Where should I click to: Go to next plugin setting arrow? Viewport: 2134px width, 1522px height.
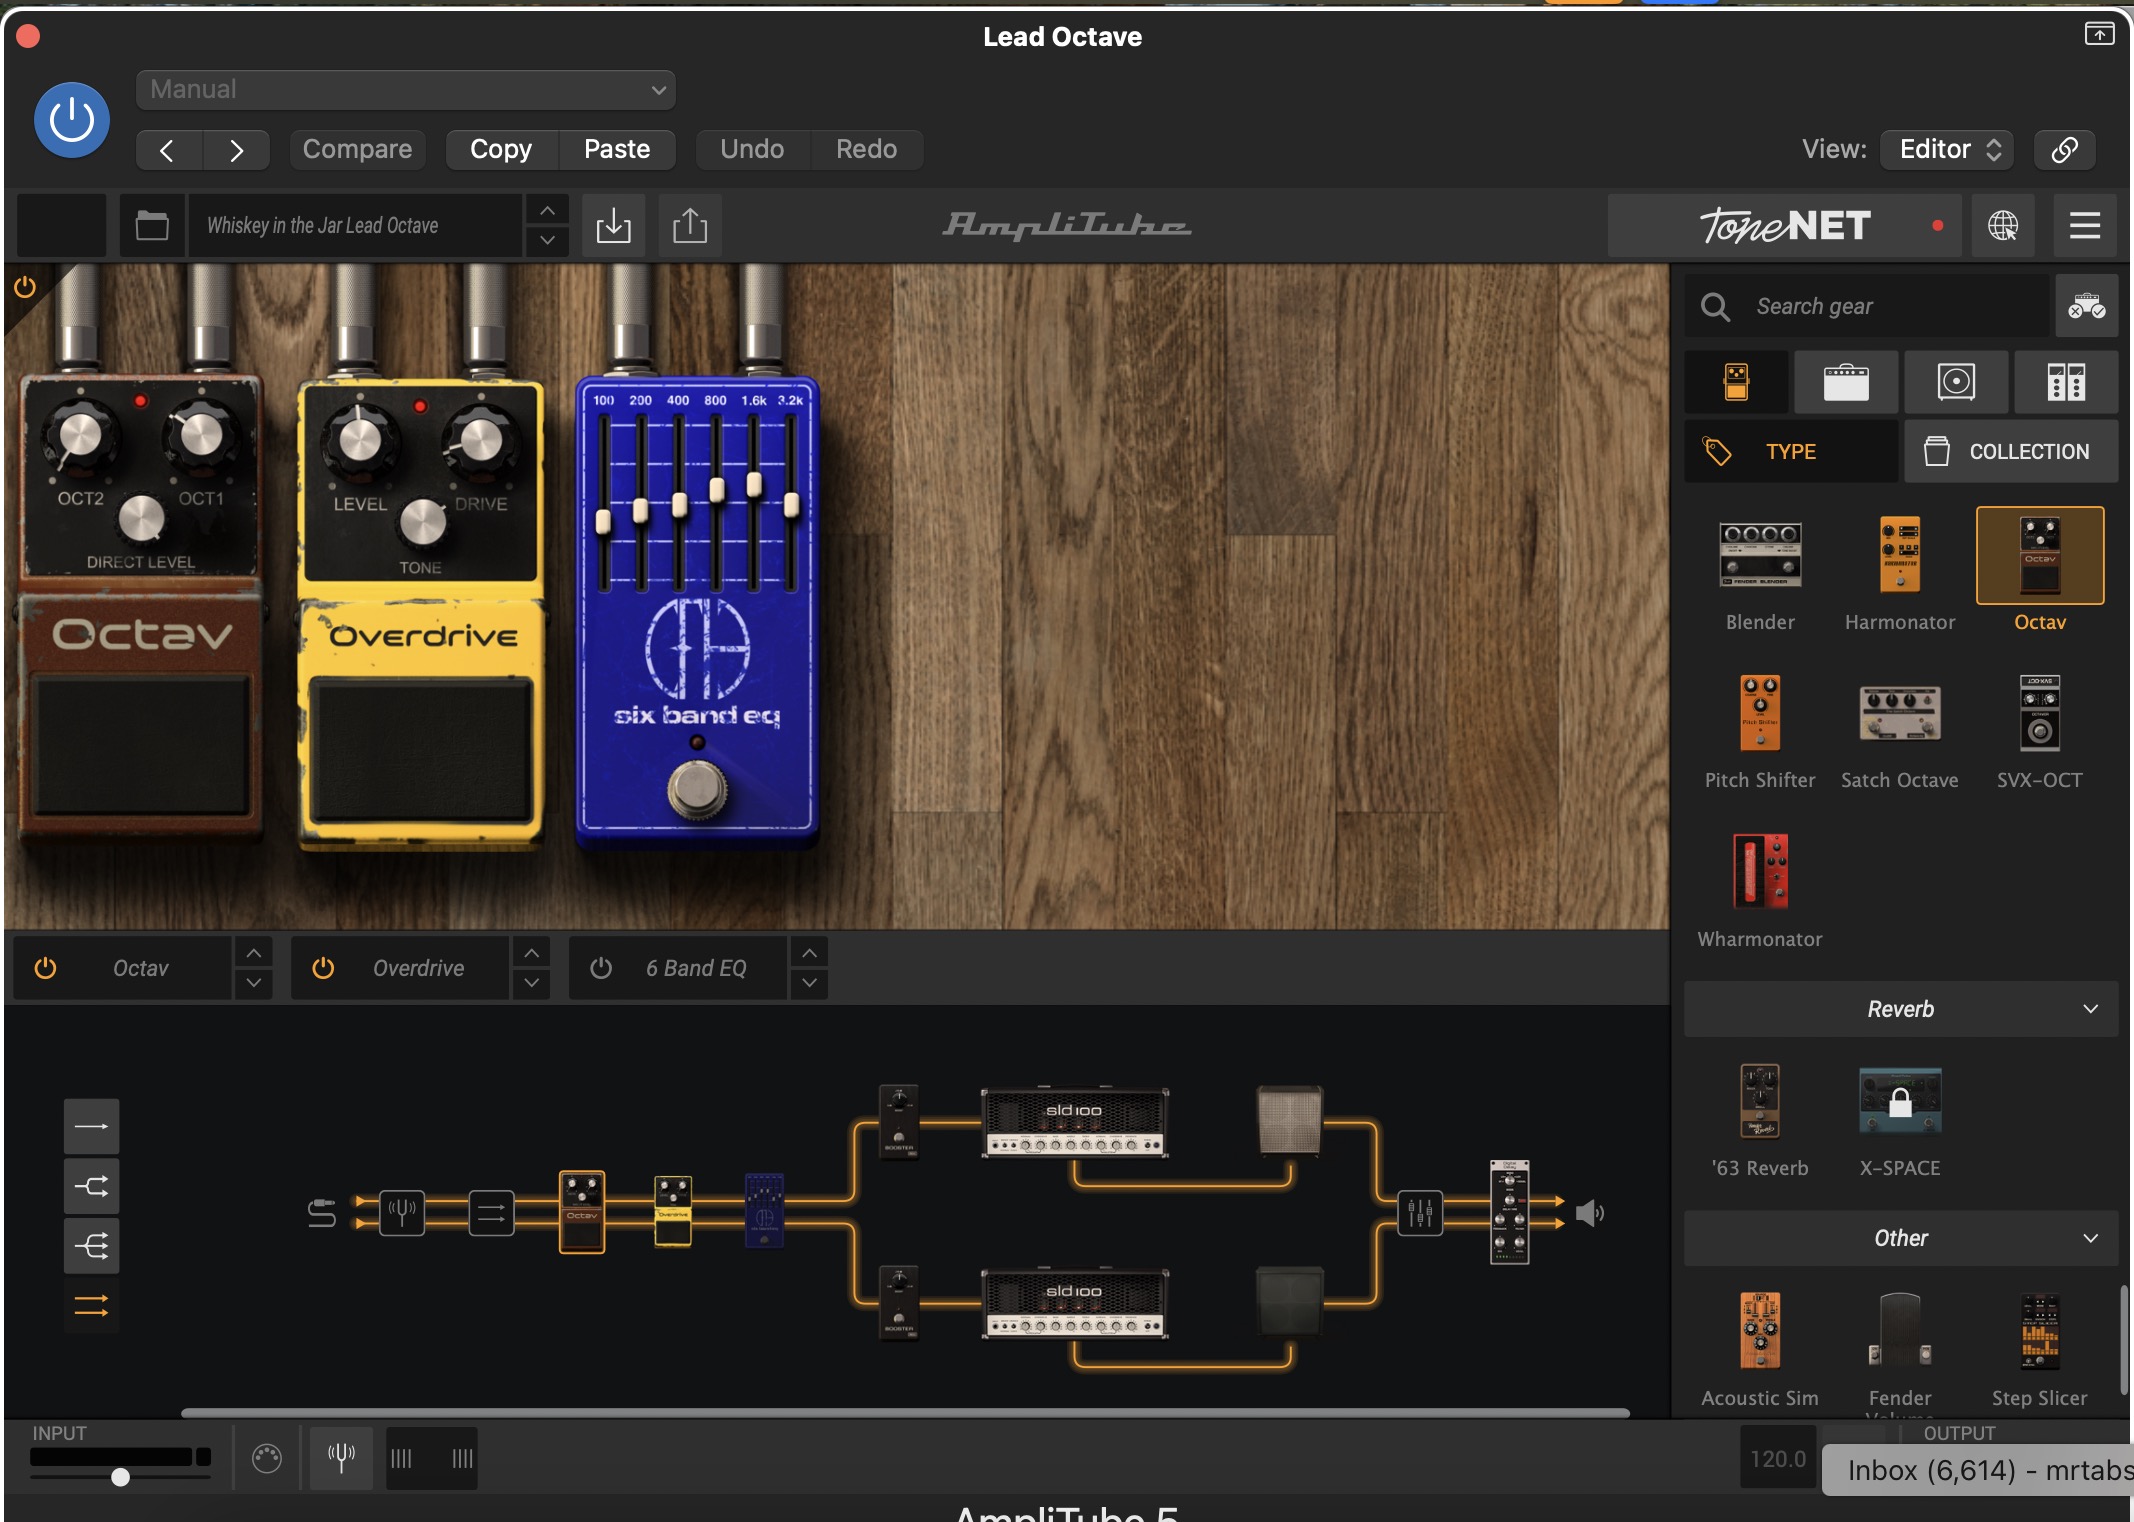(236, 150)
